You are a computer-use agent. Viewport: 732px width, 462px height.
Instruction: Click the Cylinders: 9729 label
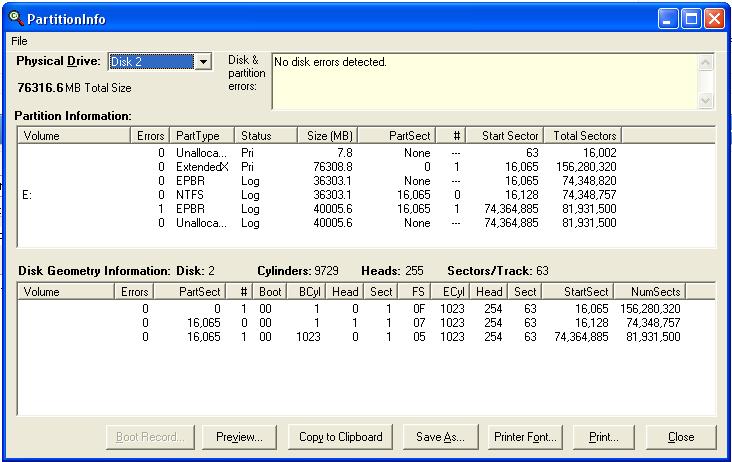(298, 271)
